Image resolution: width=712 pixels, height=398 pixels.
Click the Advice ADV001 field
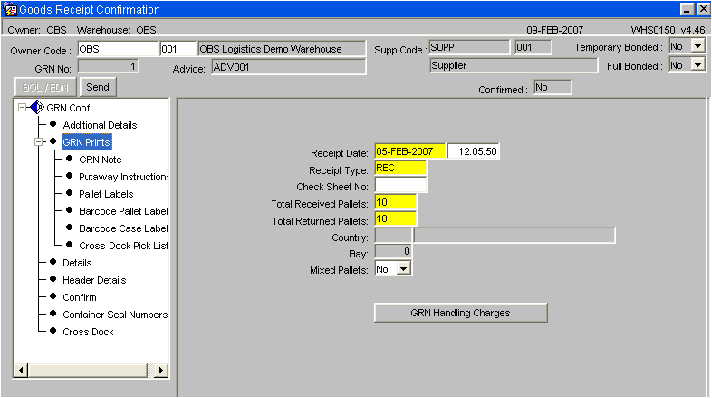[288, 67]
